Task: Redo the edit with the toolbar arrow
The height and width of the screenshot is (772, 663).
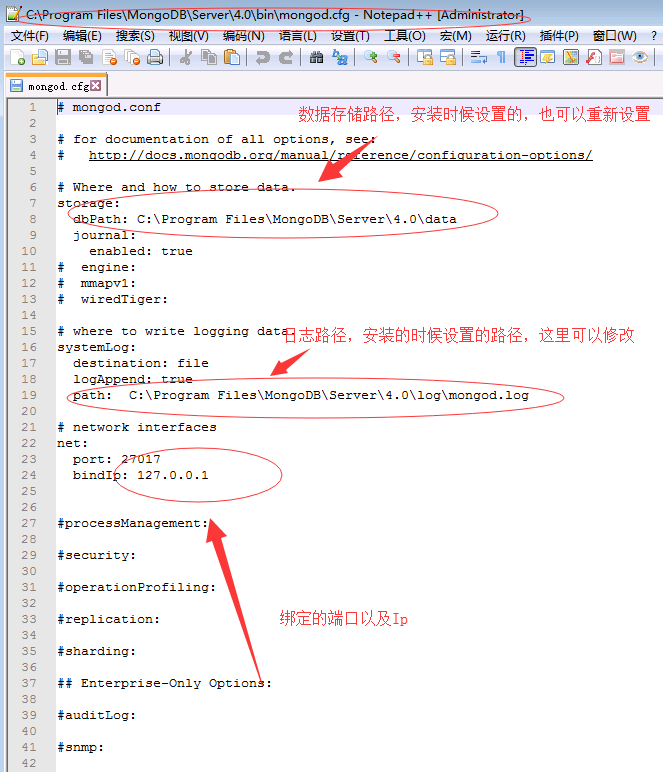Action: tap(285, 58)
